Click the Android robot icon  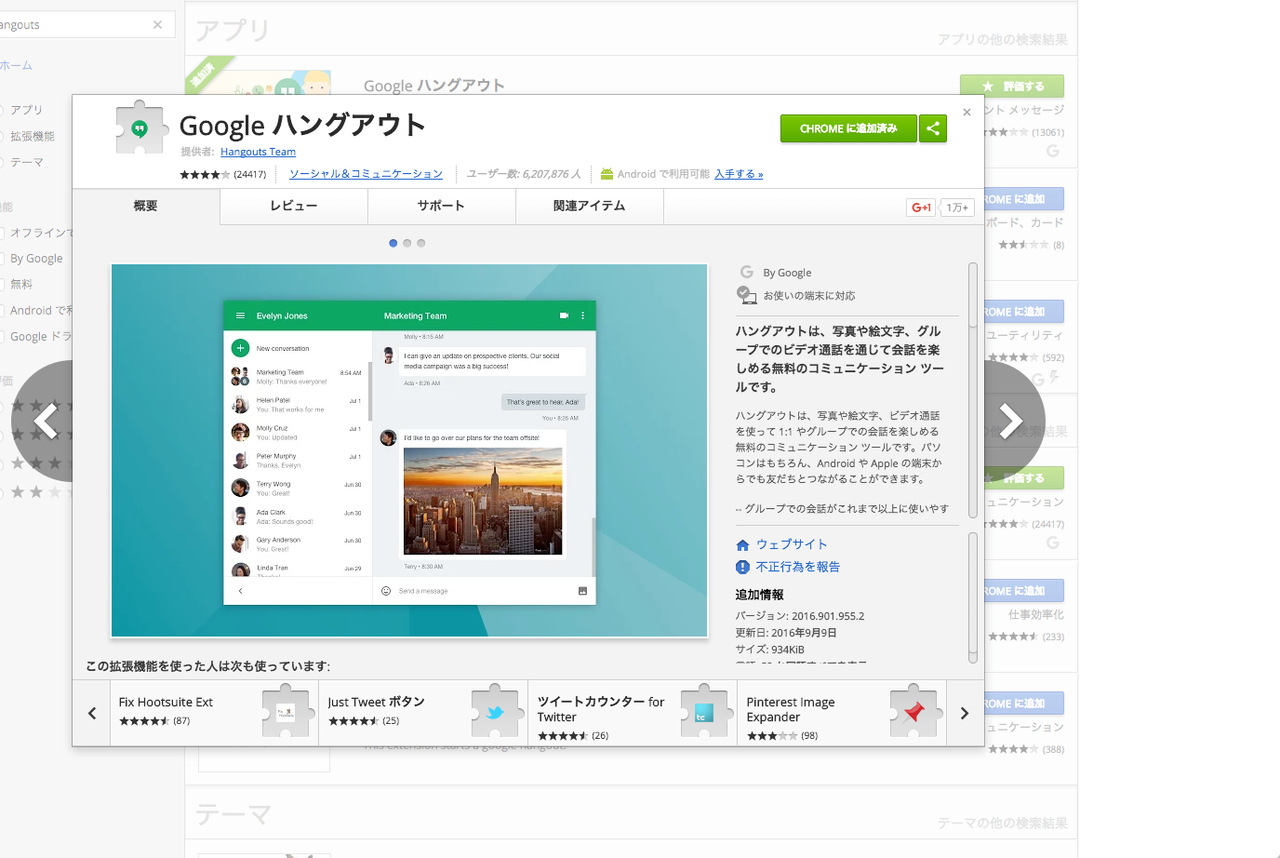[x=607, y=174]
